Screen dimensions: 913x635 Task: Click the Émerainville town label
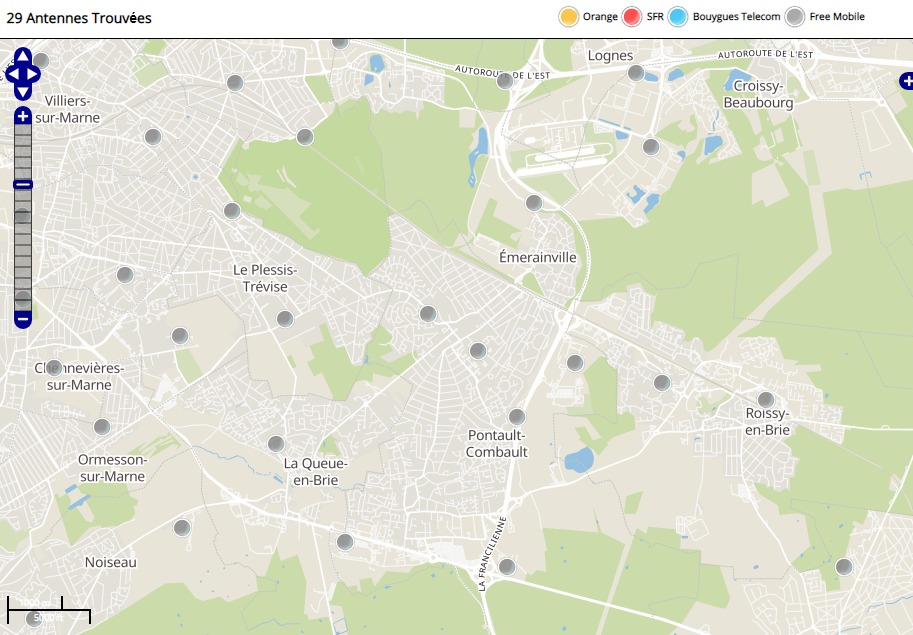click(x=538, y=257)
